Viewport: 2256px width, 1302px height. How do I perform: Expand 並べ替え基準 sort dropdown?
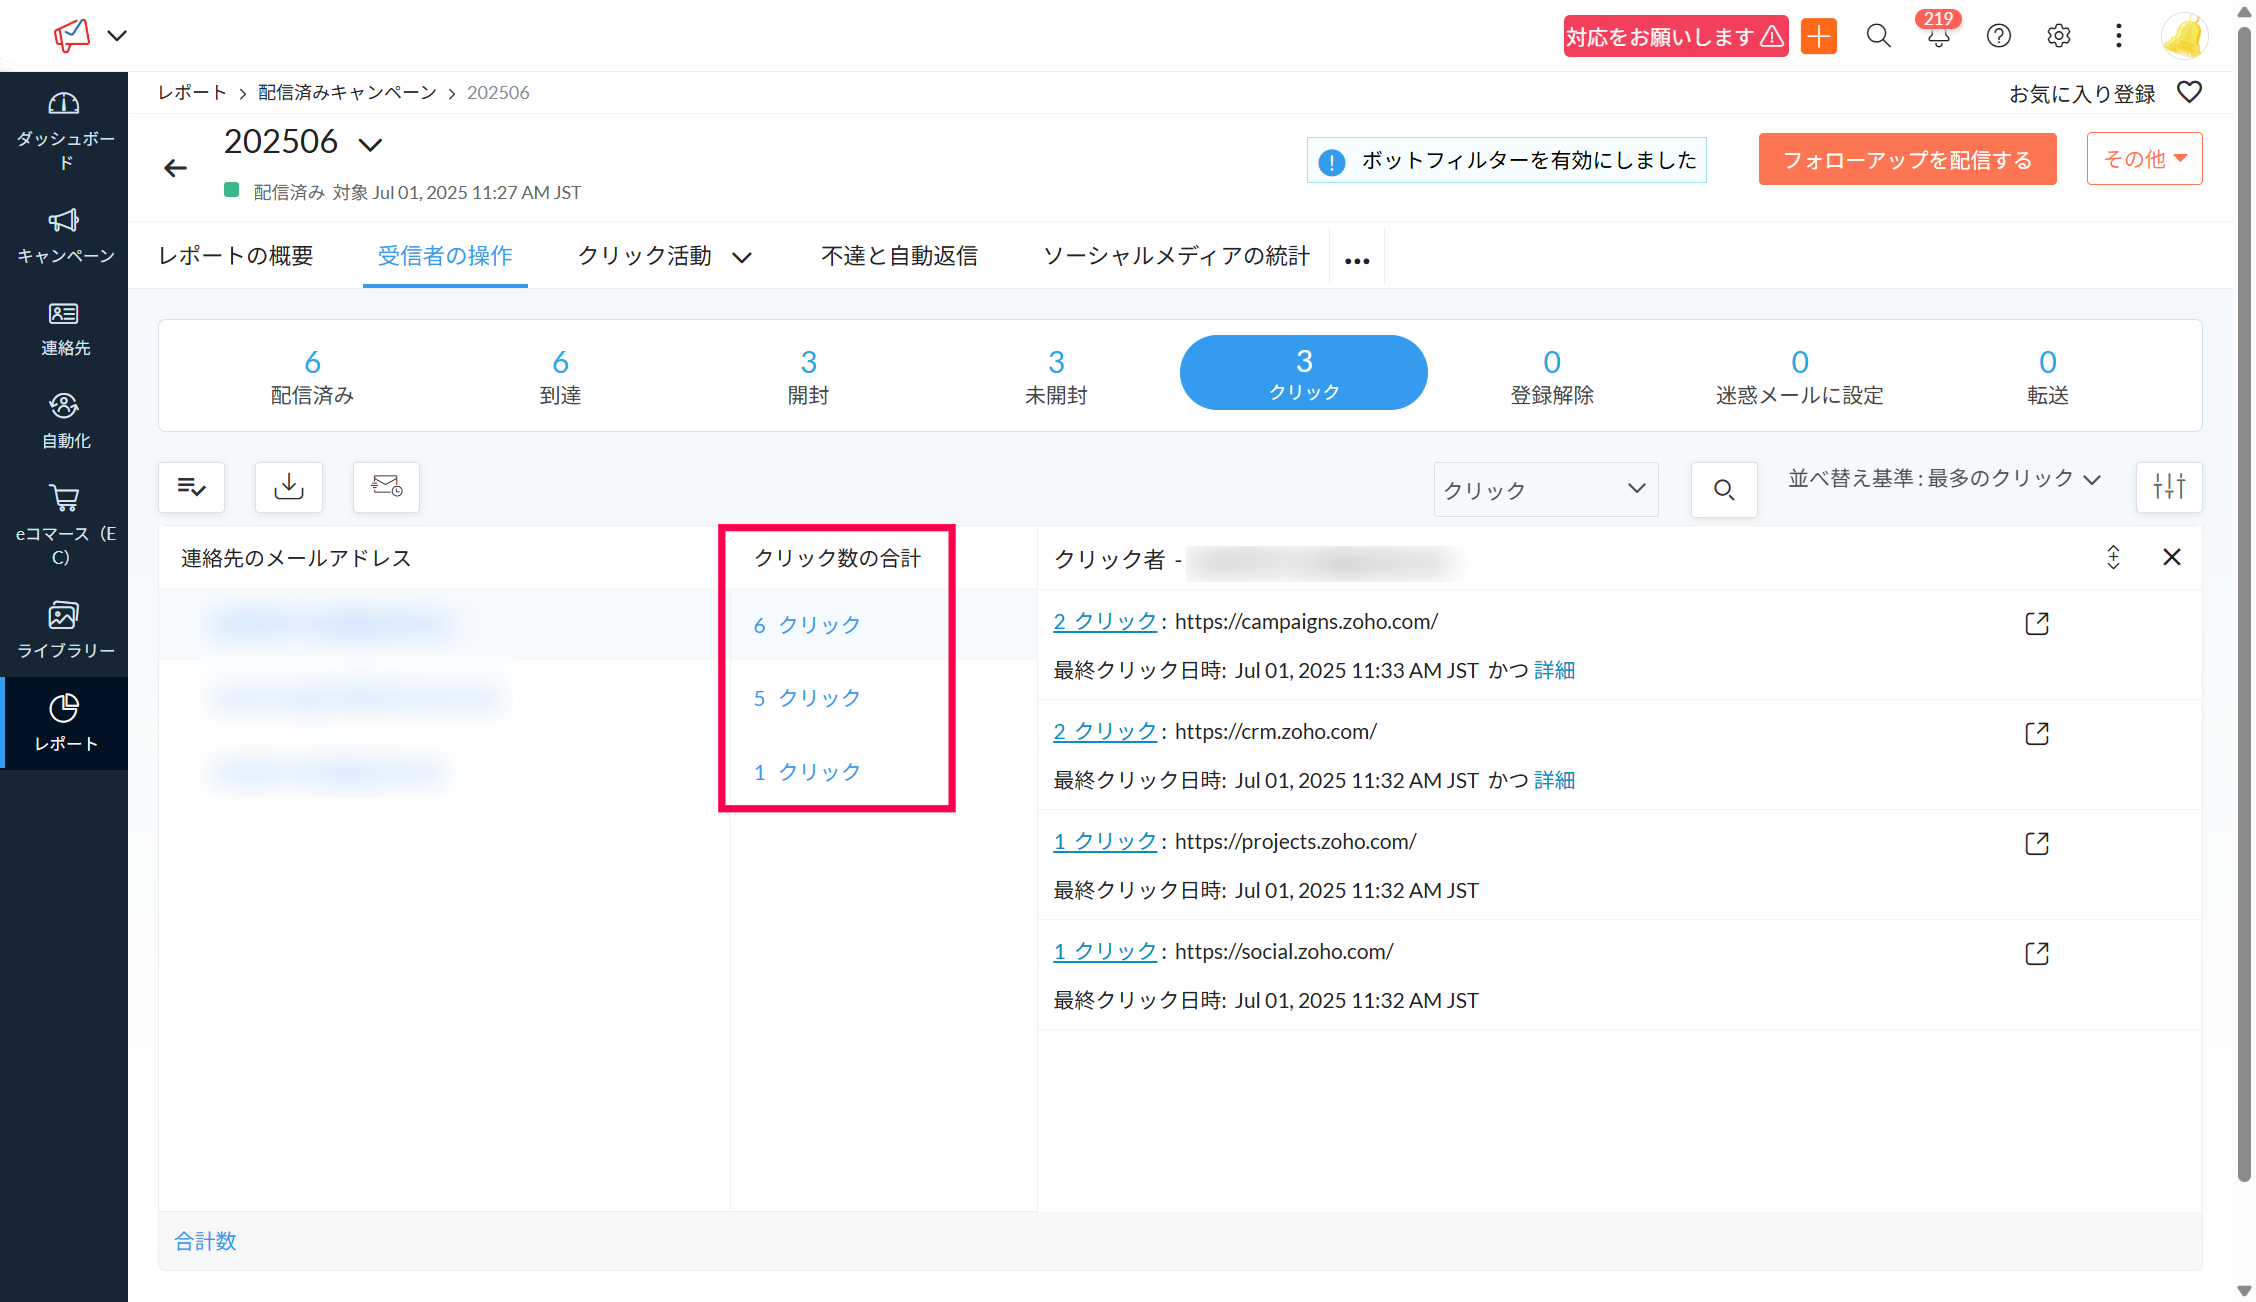pos(1944,479)
